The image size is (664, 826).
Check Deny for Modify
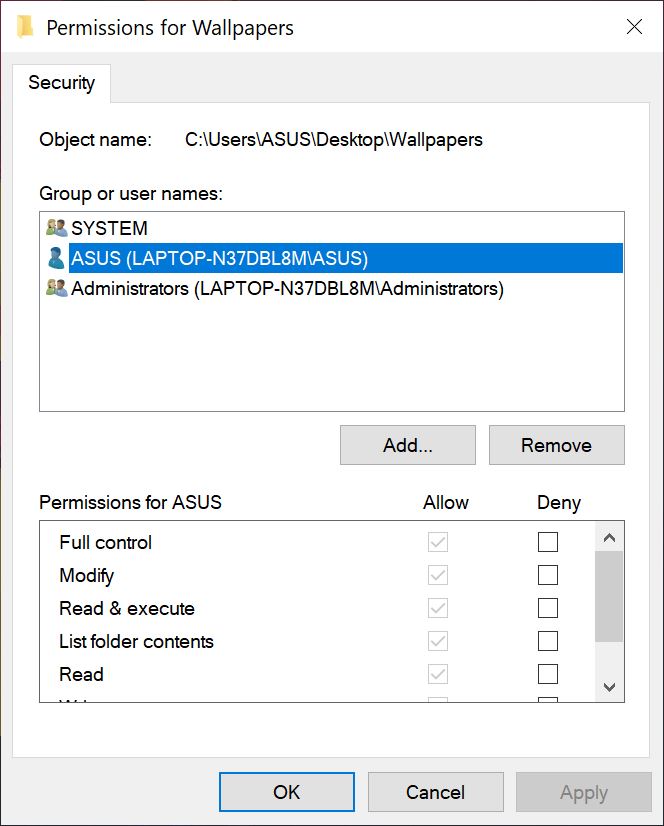pyautogui.click(x=548, y=575)
